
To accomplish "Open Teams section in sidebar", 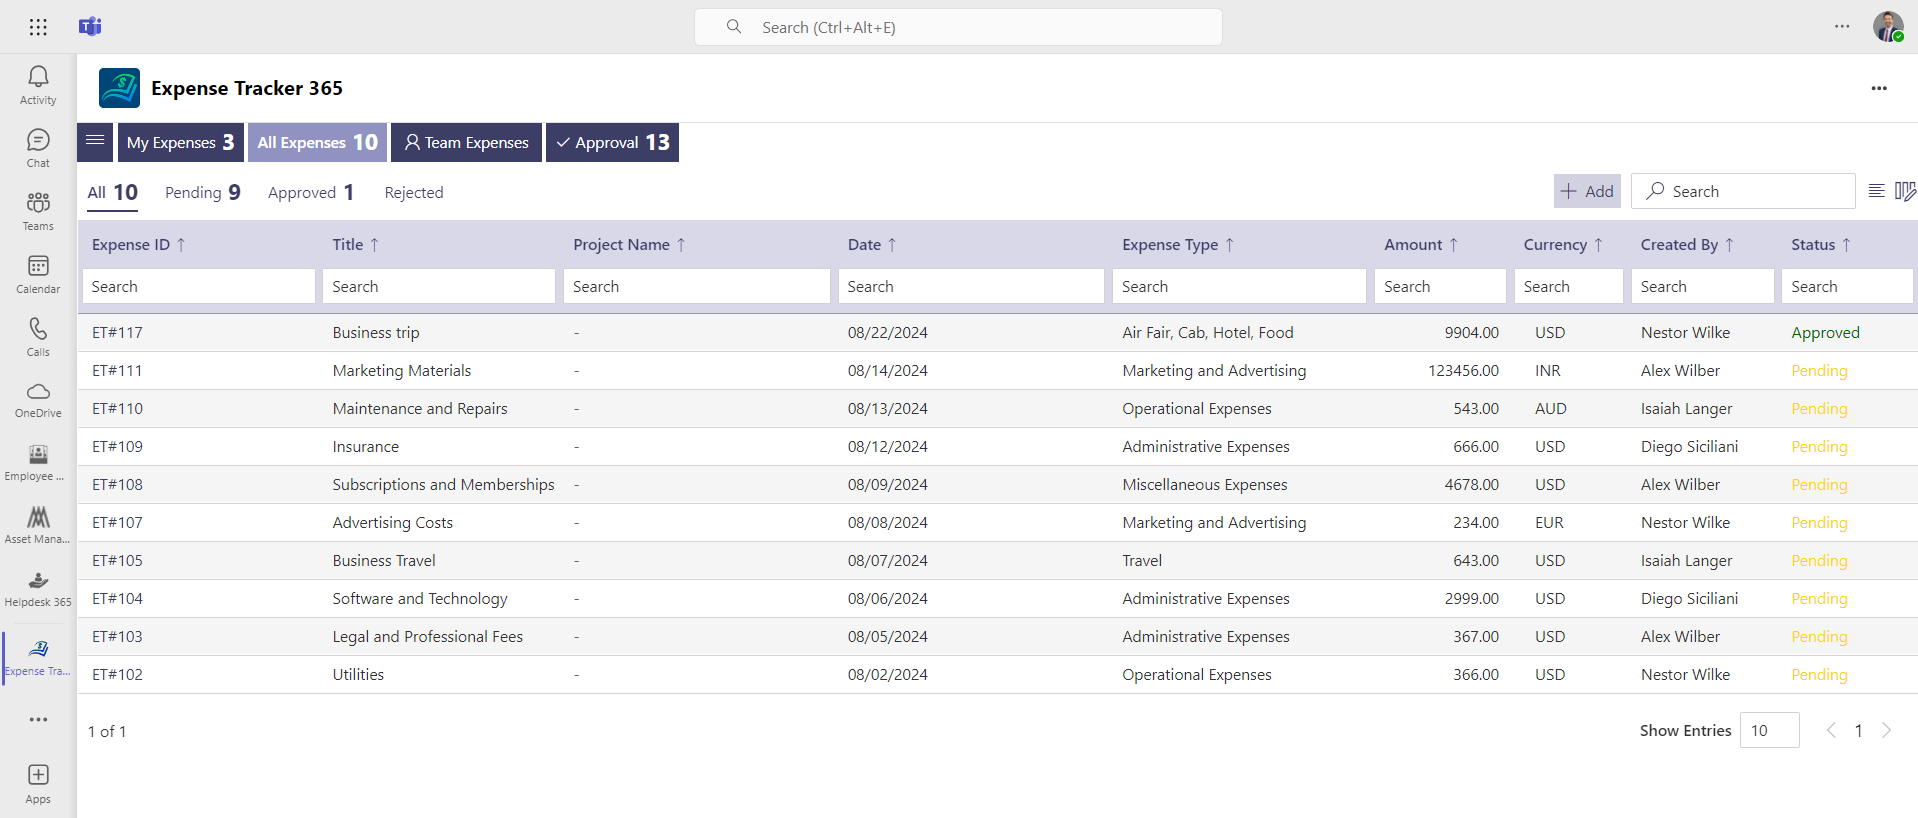I will 38,211.
